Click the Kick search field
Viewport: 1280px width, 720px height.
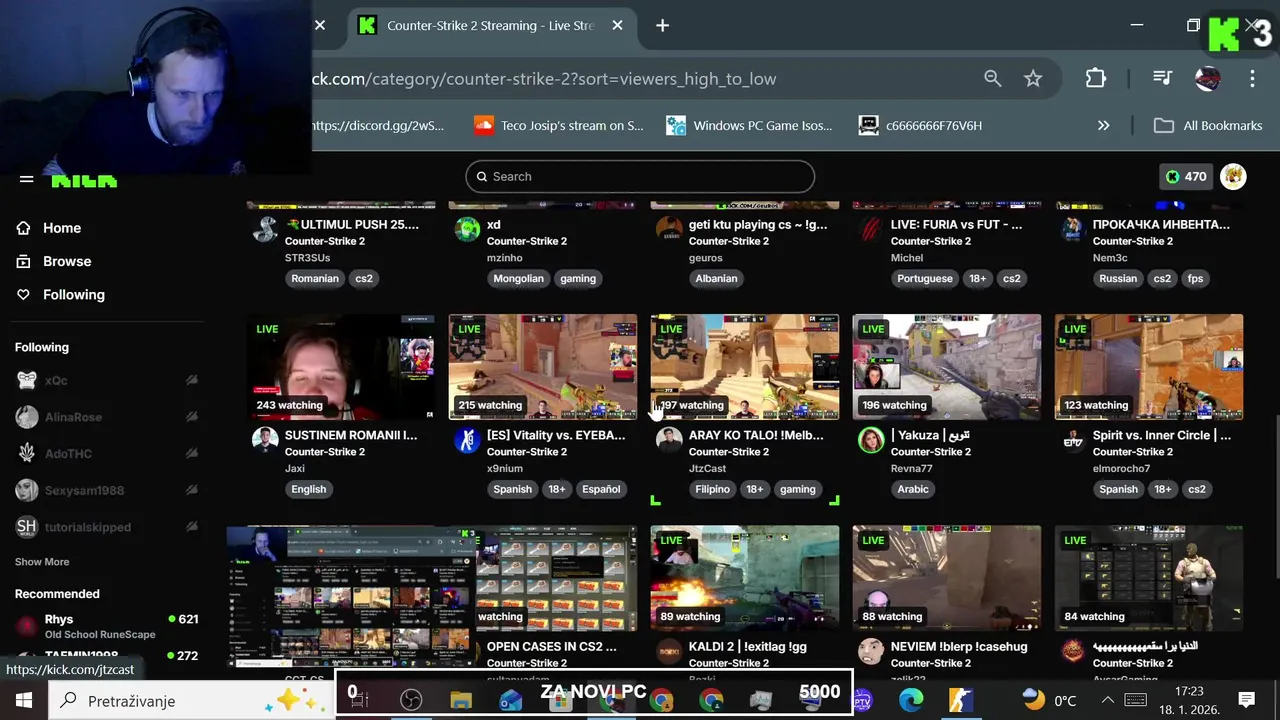click(640, 176)
